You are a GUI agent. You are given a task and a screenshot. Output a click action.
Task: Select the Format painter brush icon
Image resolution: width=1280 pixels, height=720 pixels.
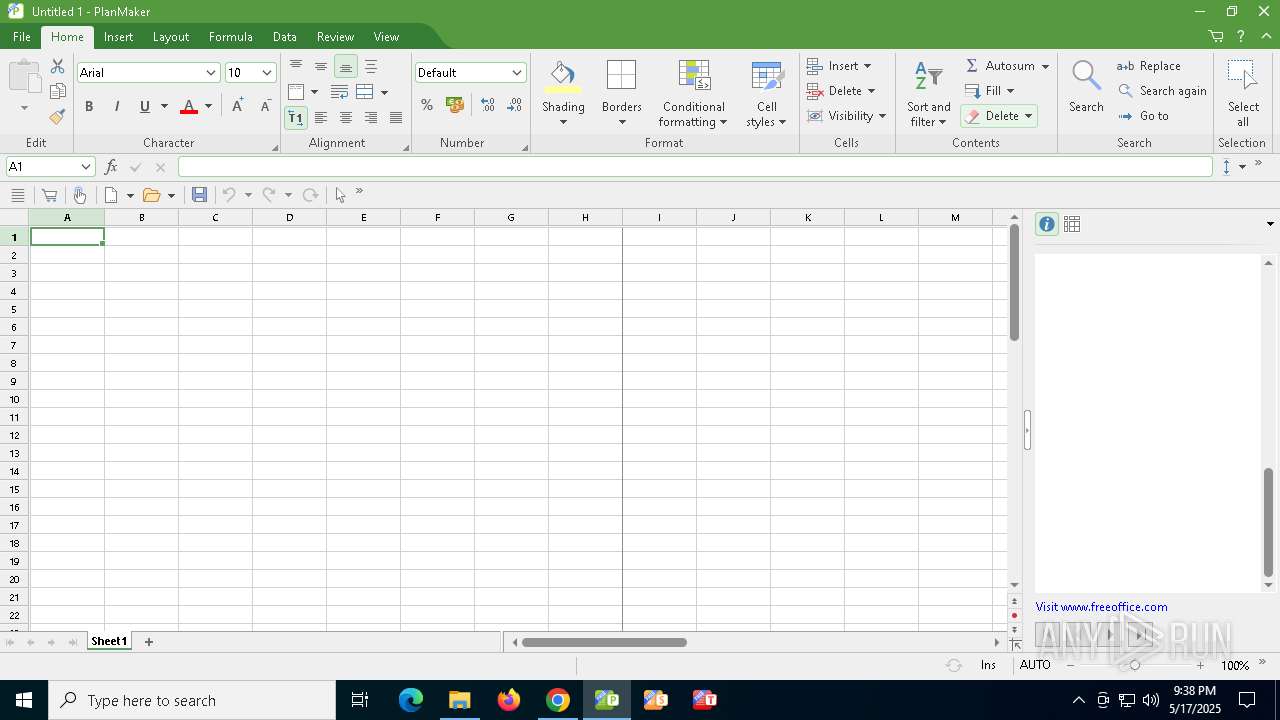(58, 116)
